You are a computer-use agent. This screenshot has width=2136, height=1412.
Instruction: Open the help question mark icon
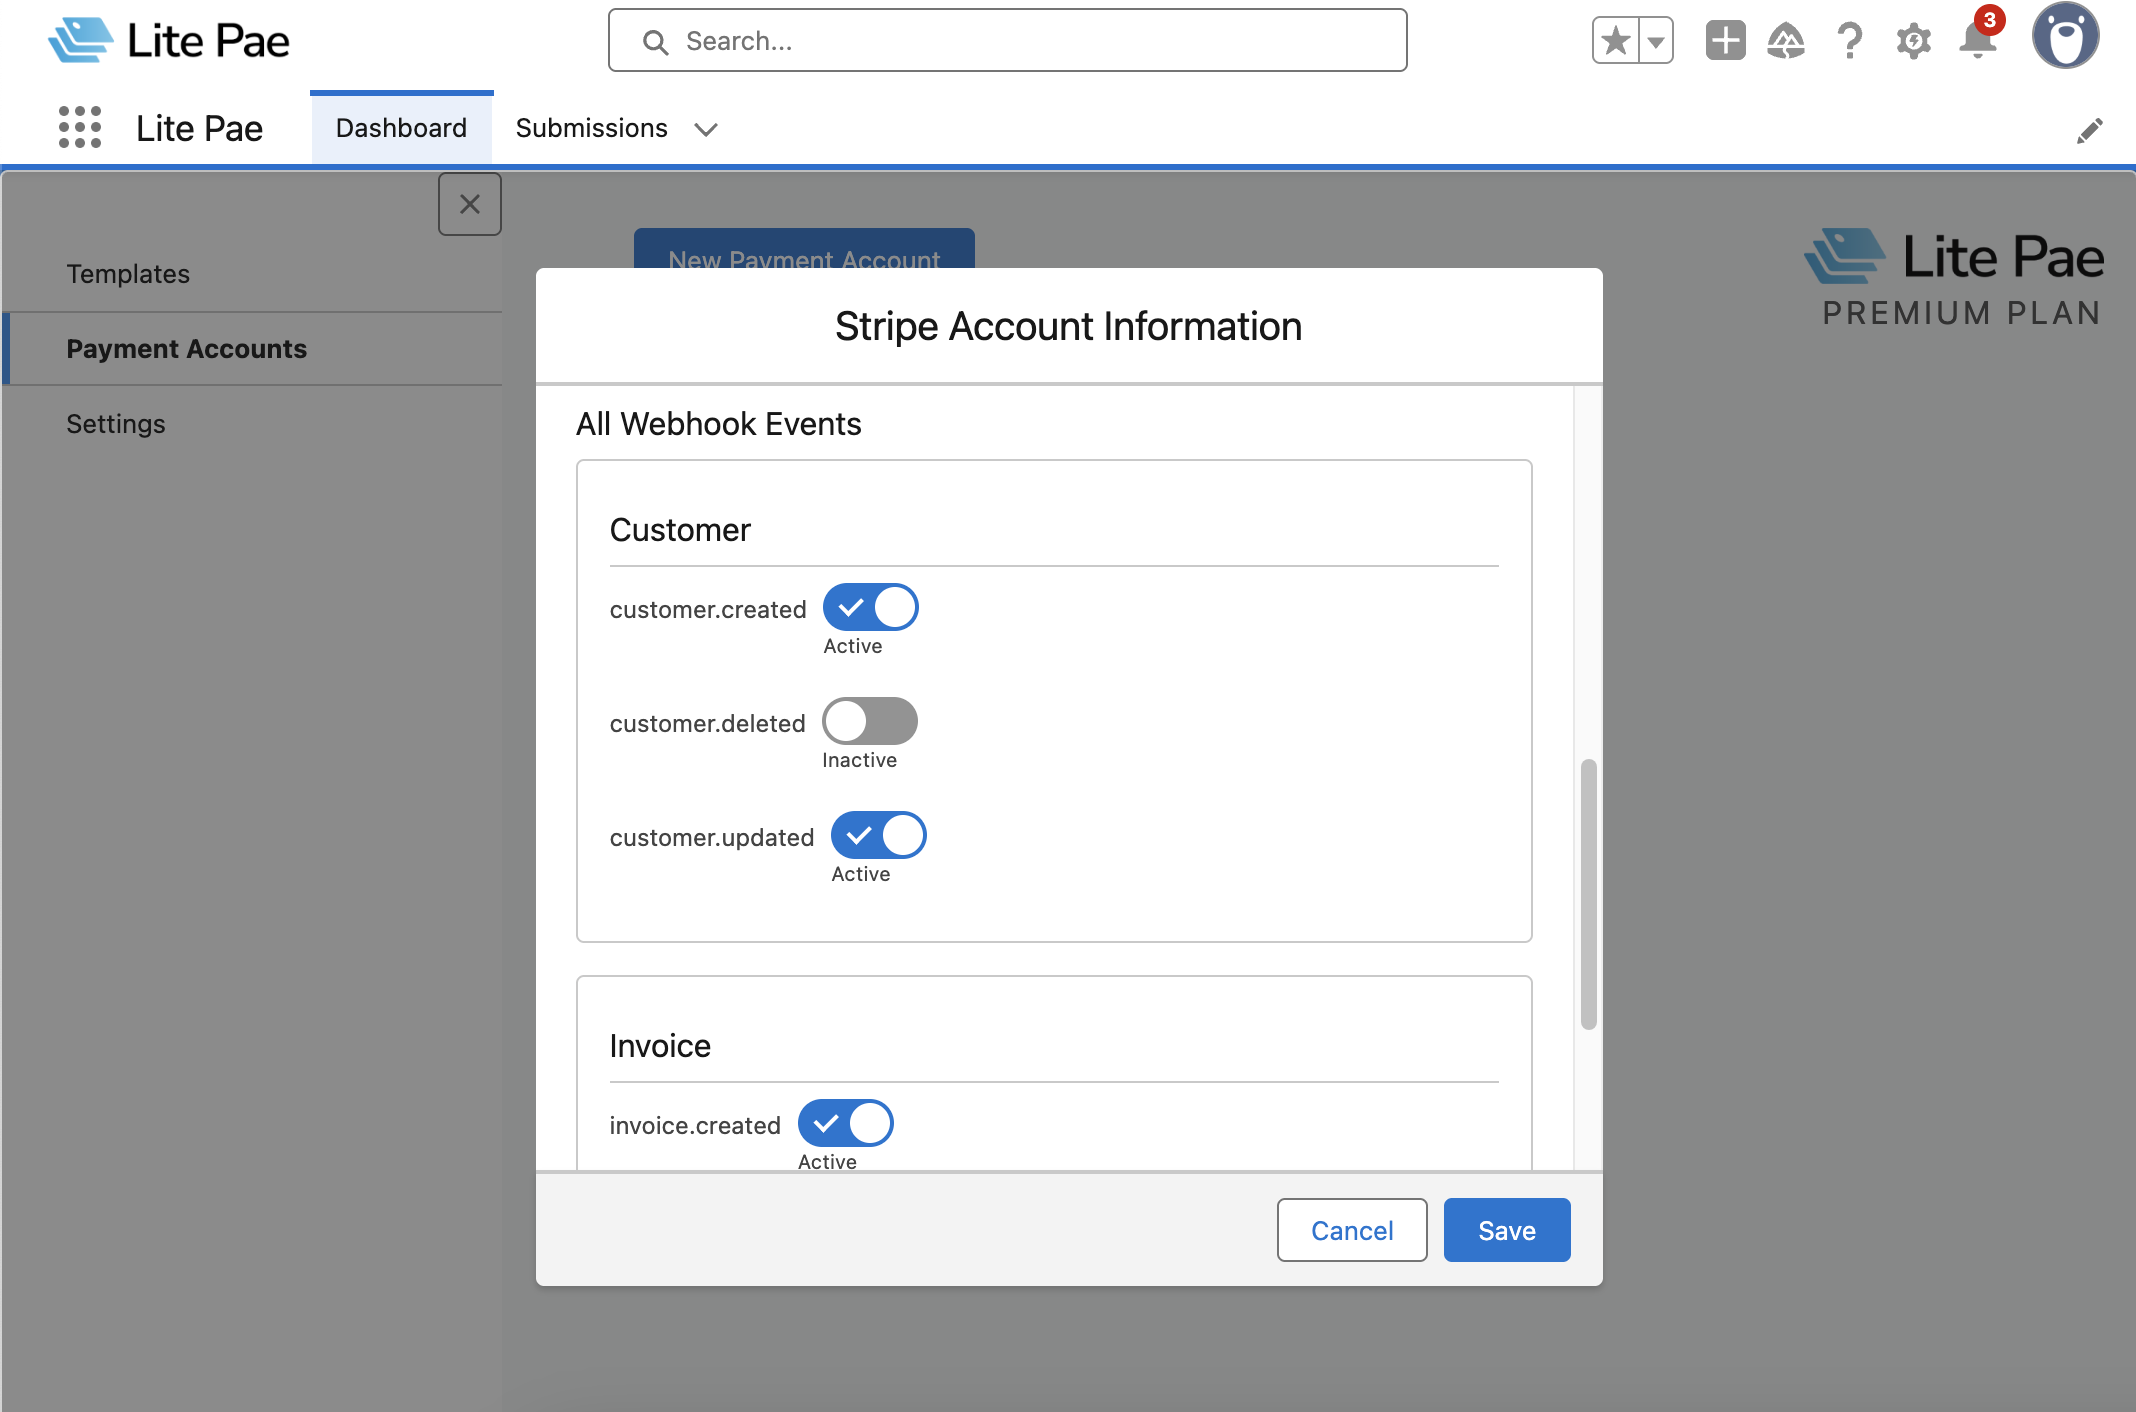1850,41
